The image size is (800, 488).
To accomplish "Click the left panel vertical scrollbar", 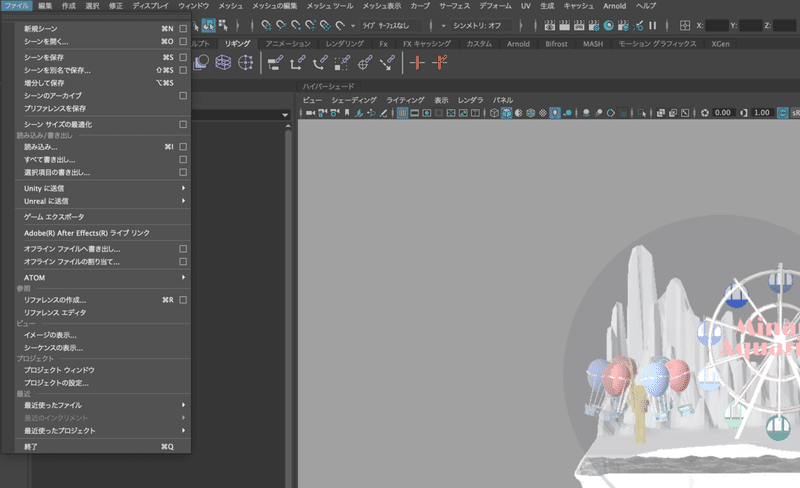I will 288,306.
